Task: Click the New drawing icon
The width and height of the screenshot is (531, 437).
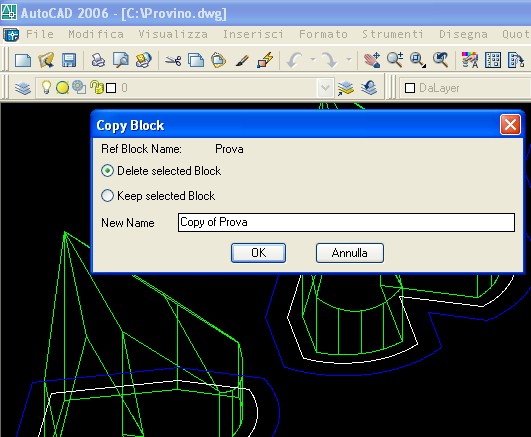Action: point(23,61)
